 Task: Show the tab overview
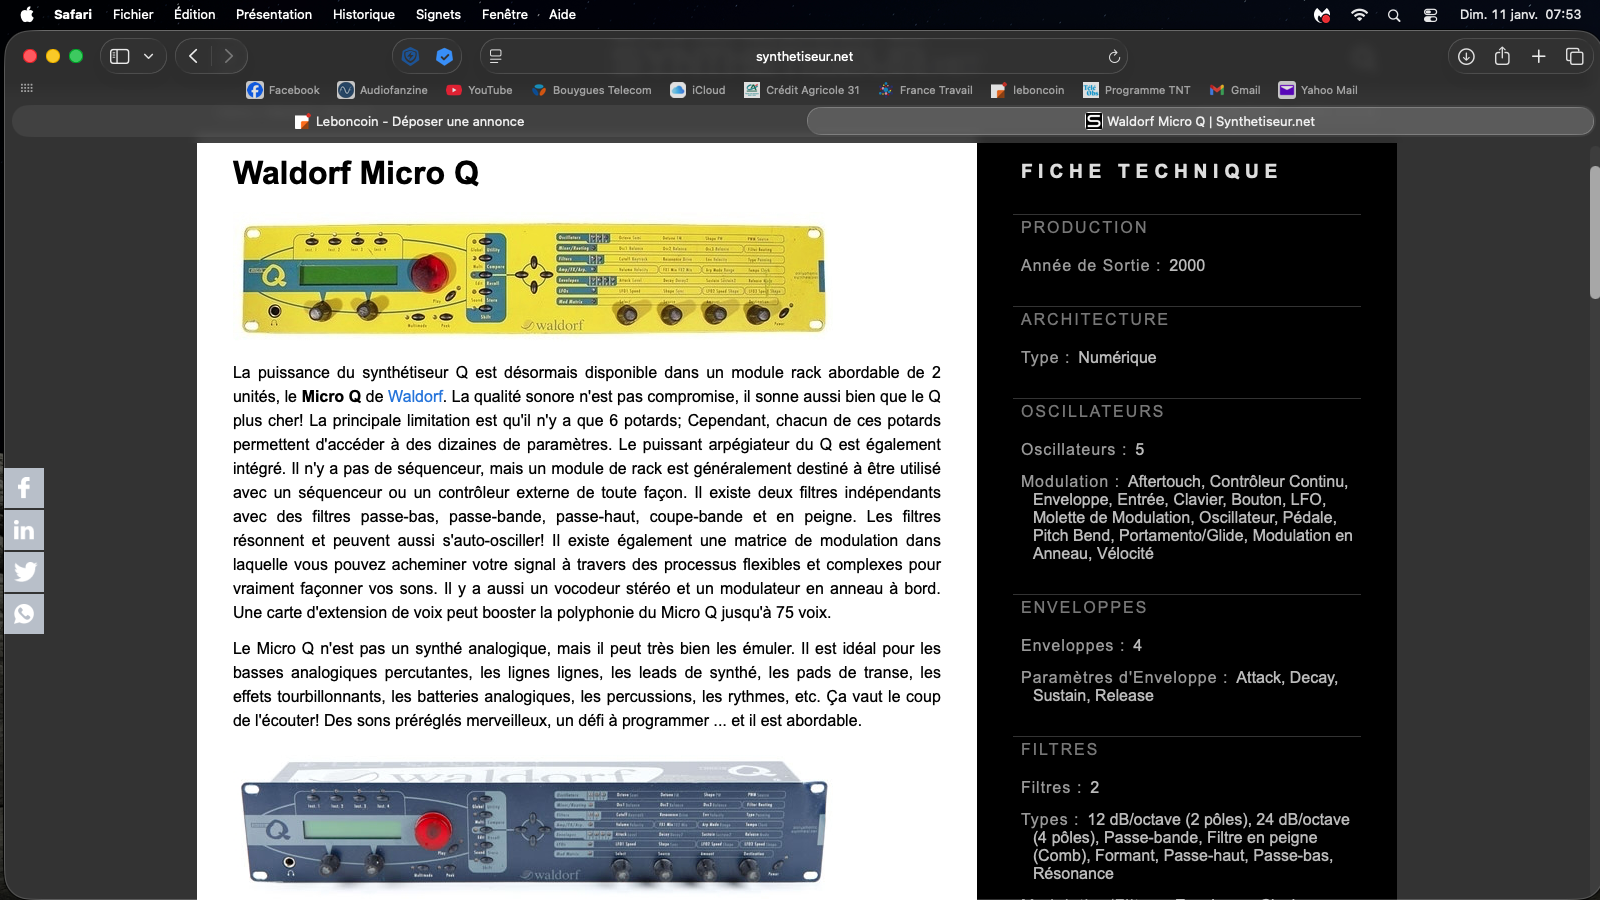coord(1575,56)
